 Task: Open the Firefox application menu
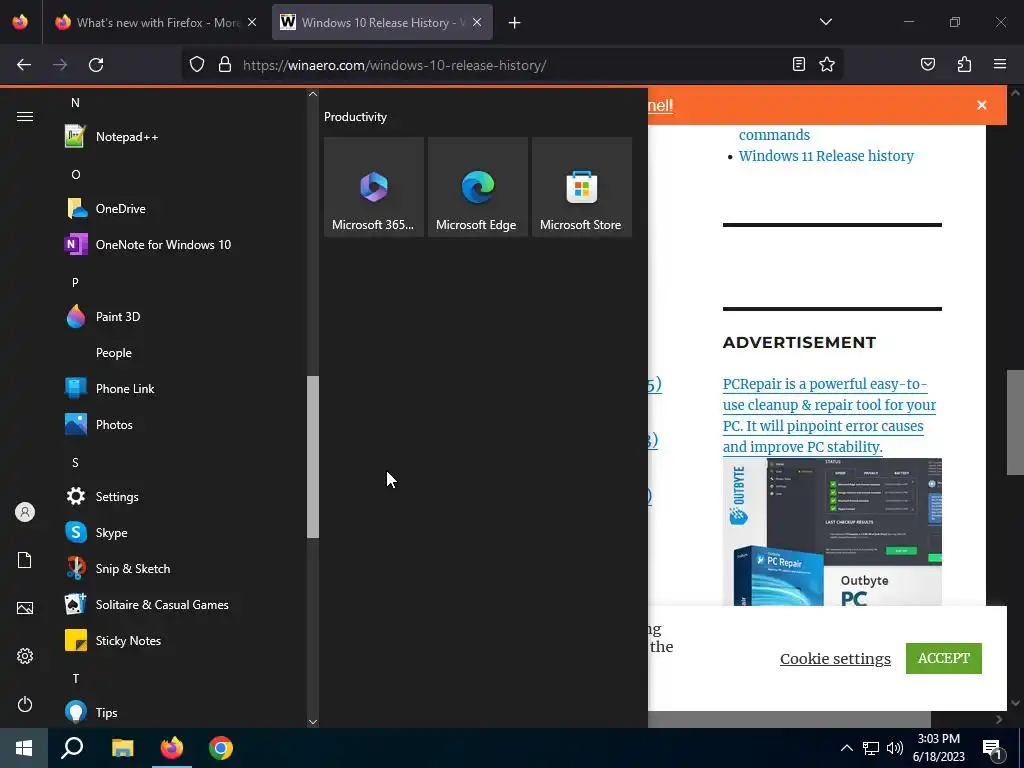[x=1000, y=64]
